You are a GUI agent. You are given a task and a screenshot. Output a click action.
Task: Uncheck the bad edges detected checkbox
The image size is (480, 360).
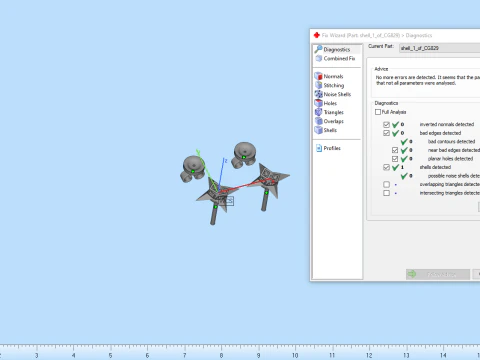click(x=386, y=133)
